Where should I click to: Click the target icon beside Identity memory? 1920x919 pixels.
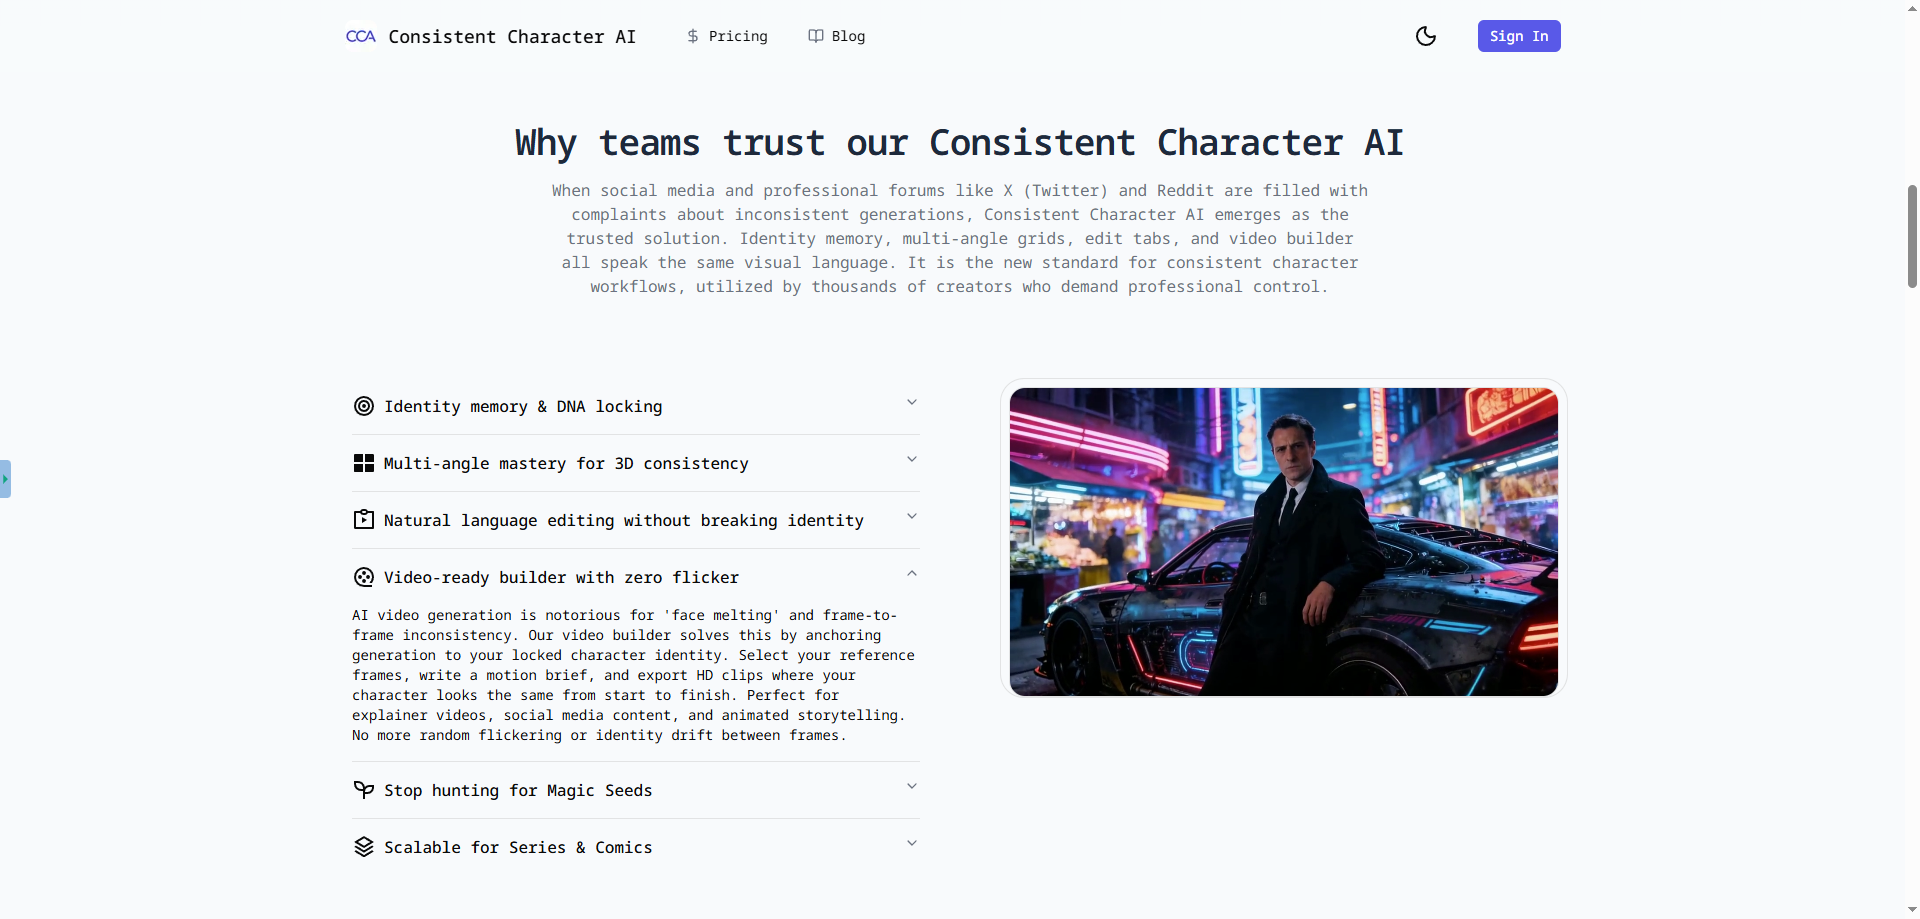click(364, 406)
